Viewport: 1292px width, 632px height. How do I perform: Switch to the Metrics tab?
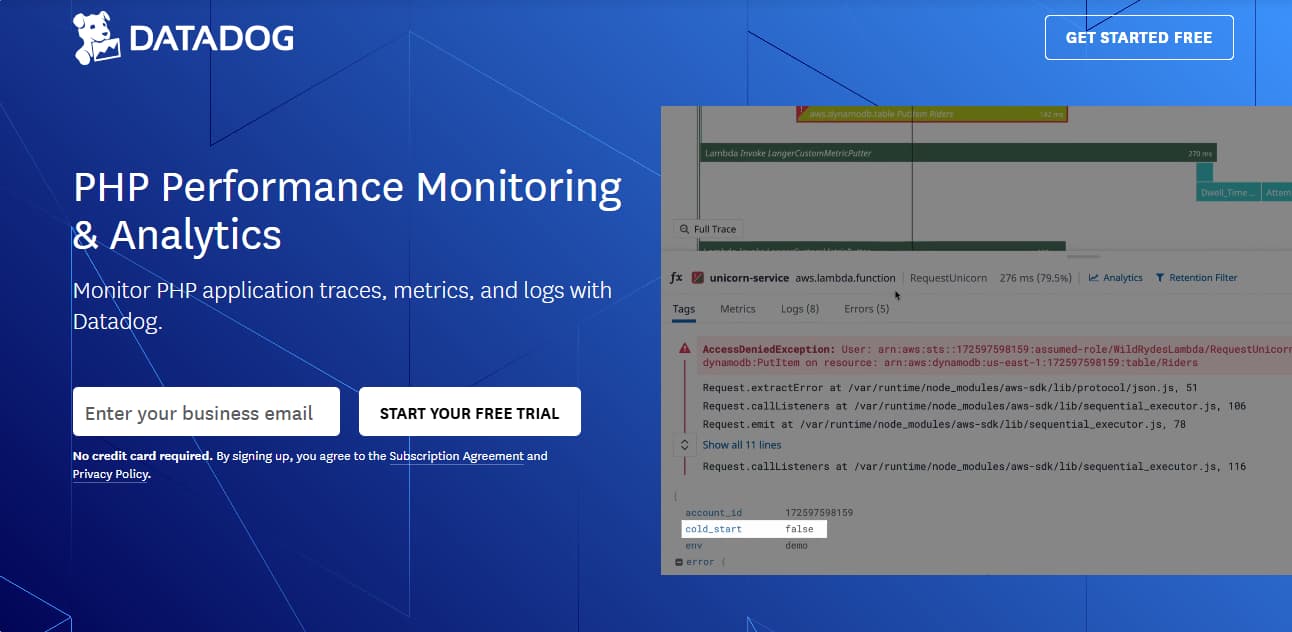pos(737,309)
